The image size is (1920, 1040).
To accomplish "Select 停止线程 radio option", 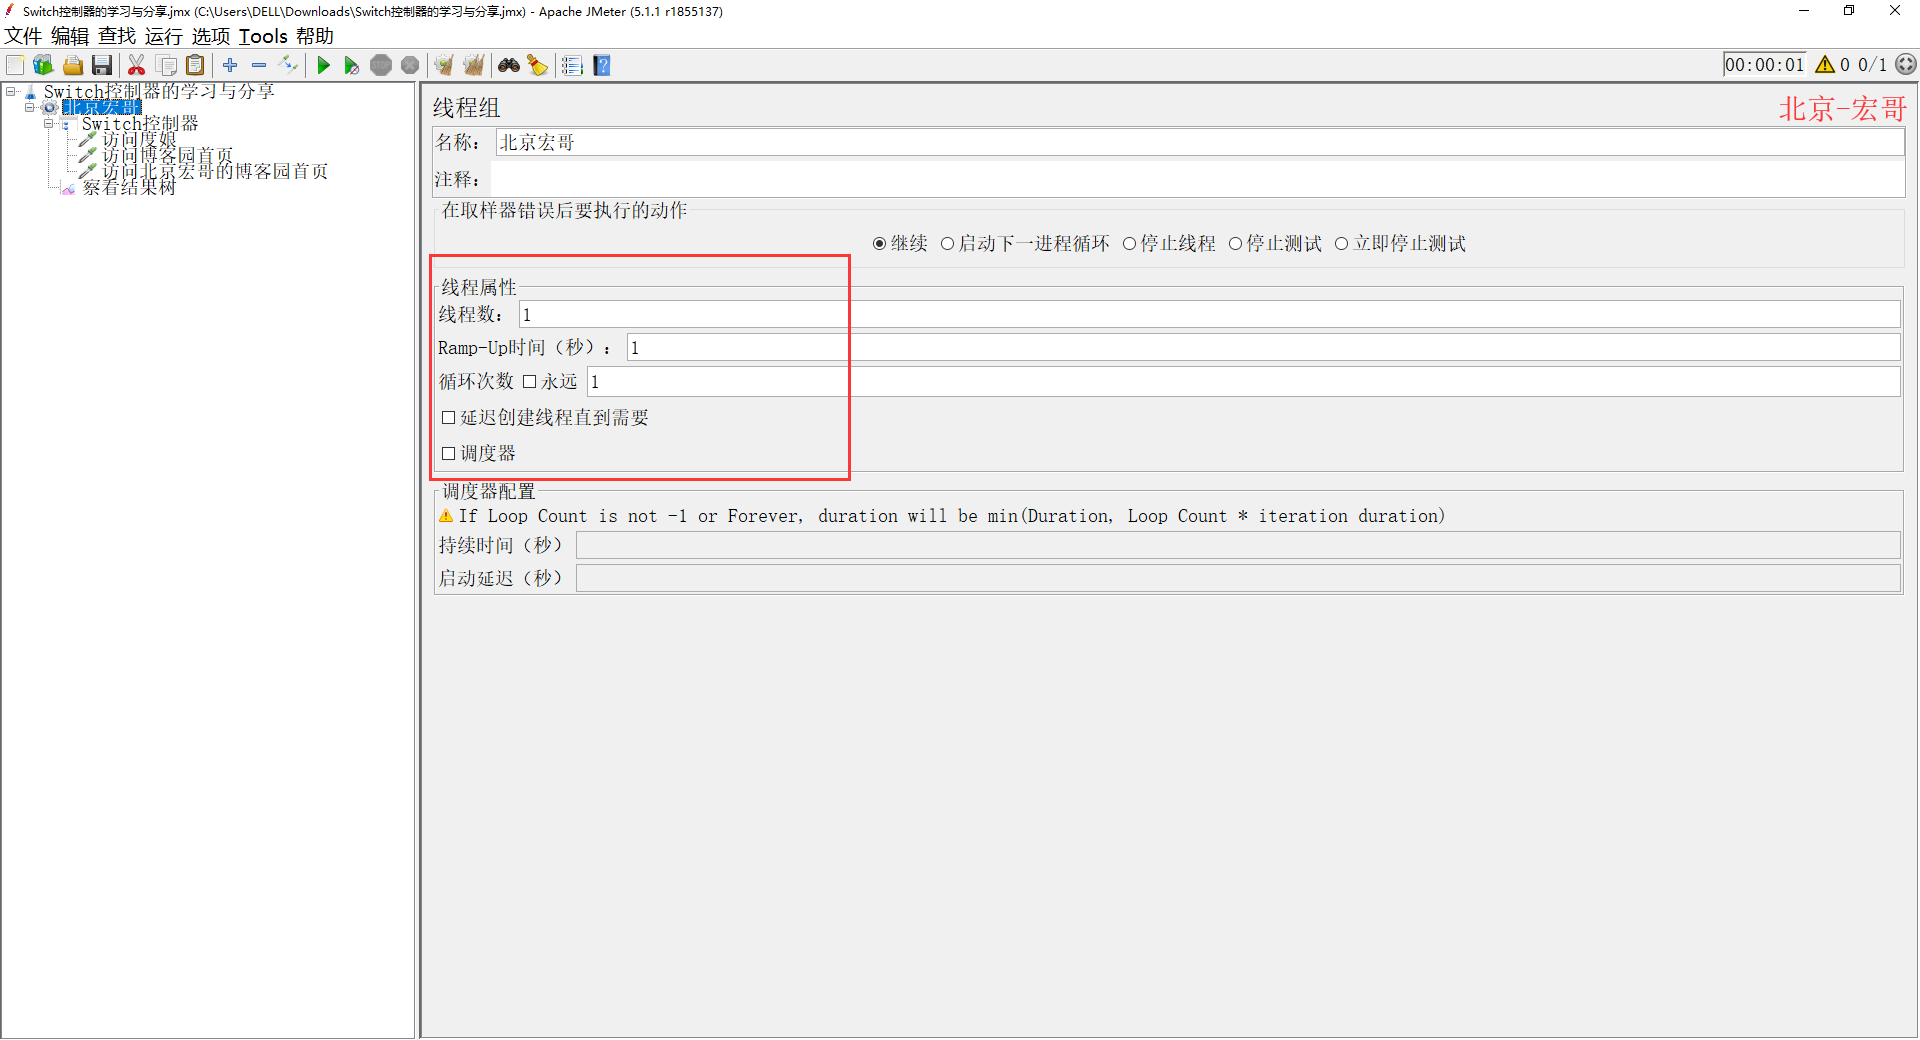I will point(1129,244).
